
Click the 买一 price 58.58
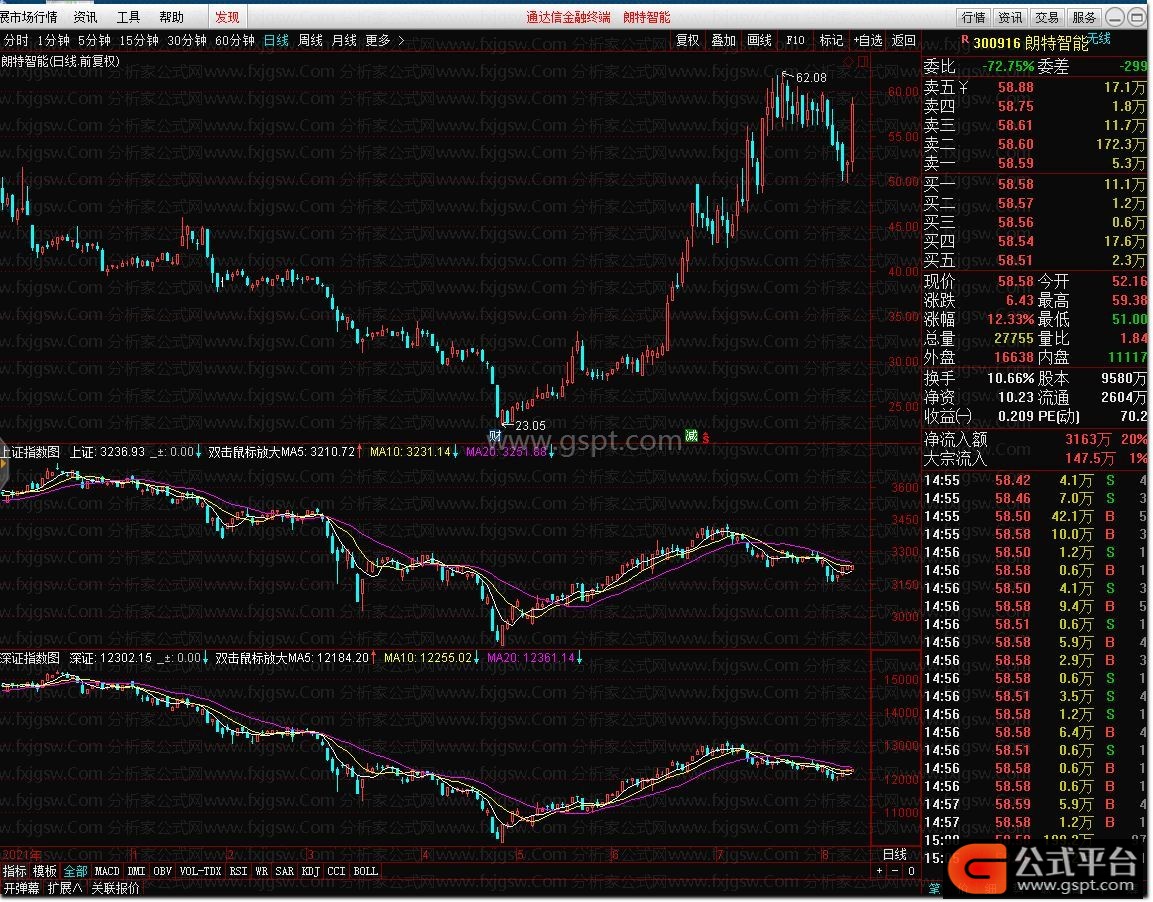coord(1015,184)
